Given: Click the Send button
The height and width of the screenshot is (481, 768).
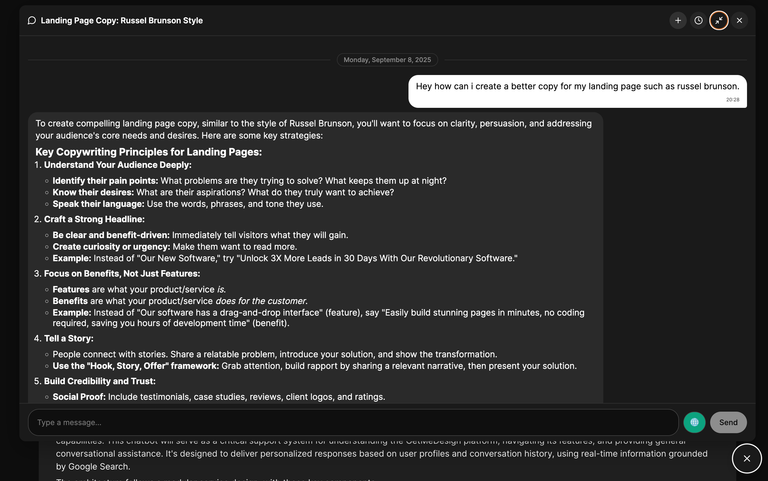Looking at the screenshot, I should pos(728,422).
